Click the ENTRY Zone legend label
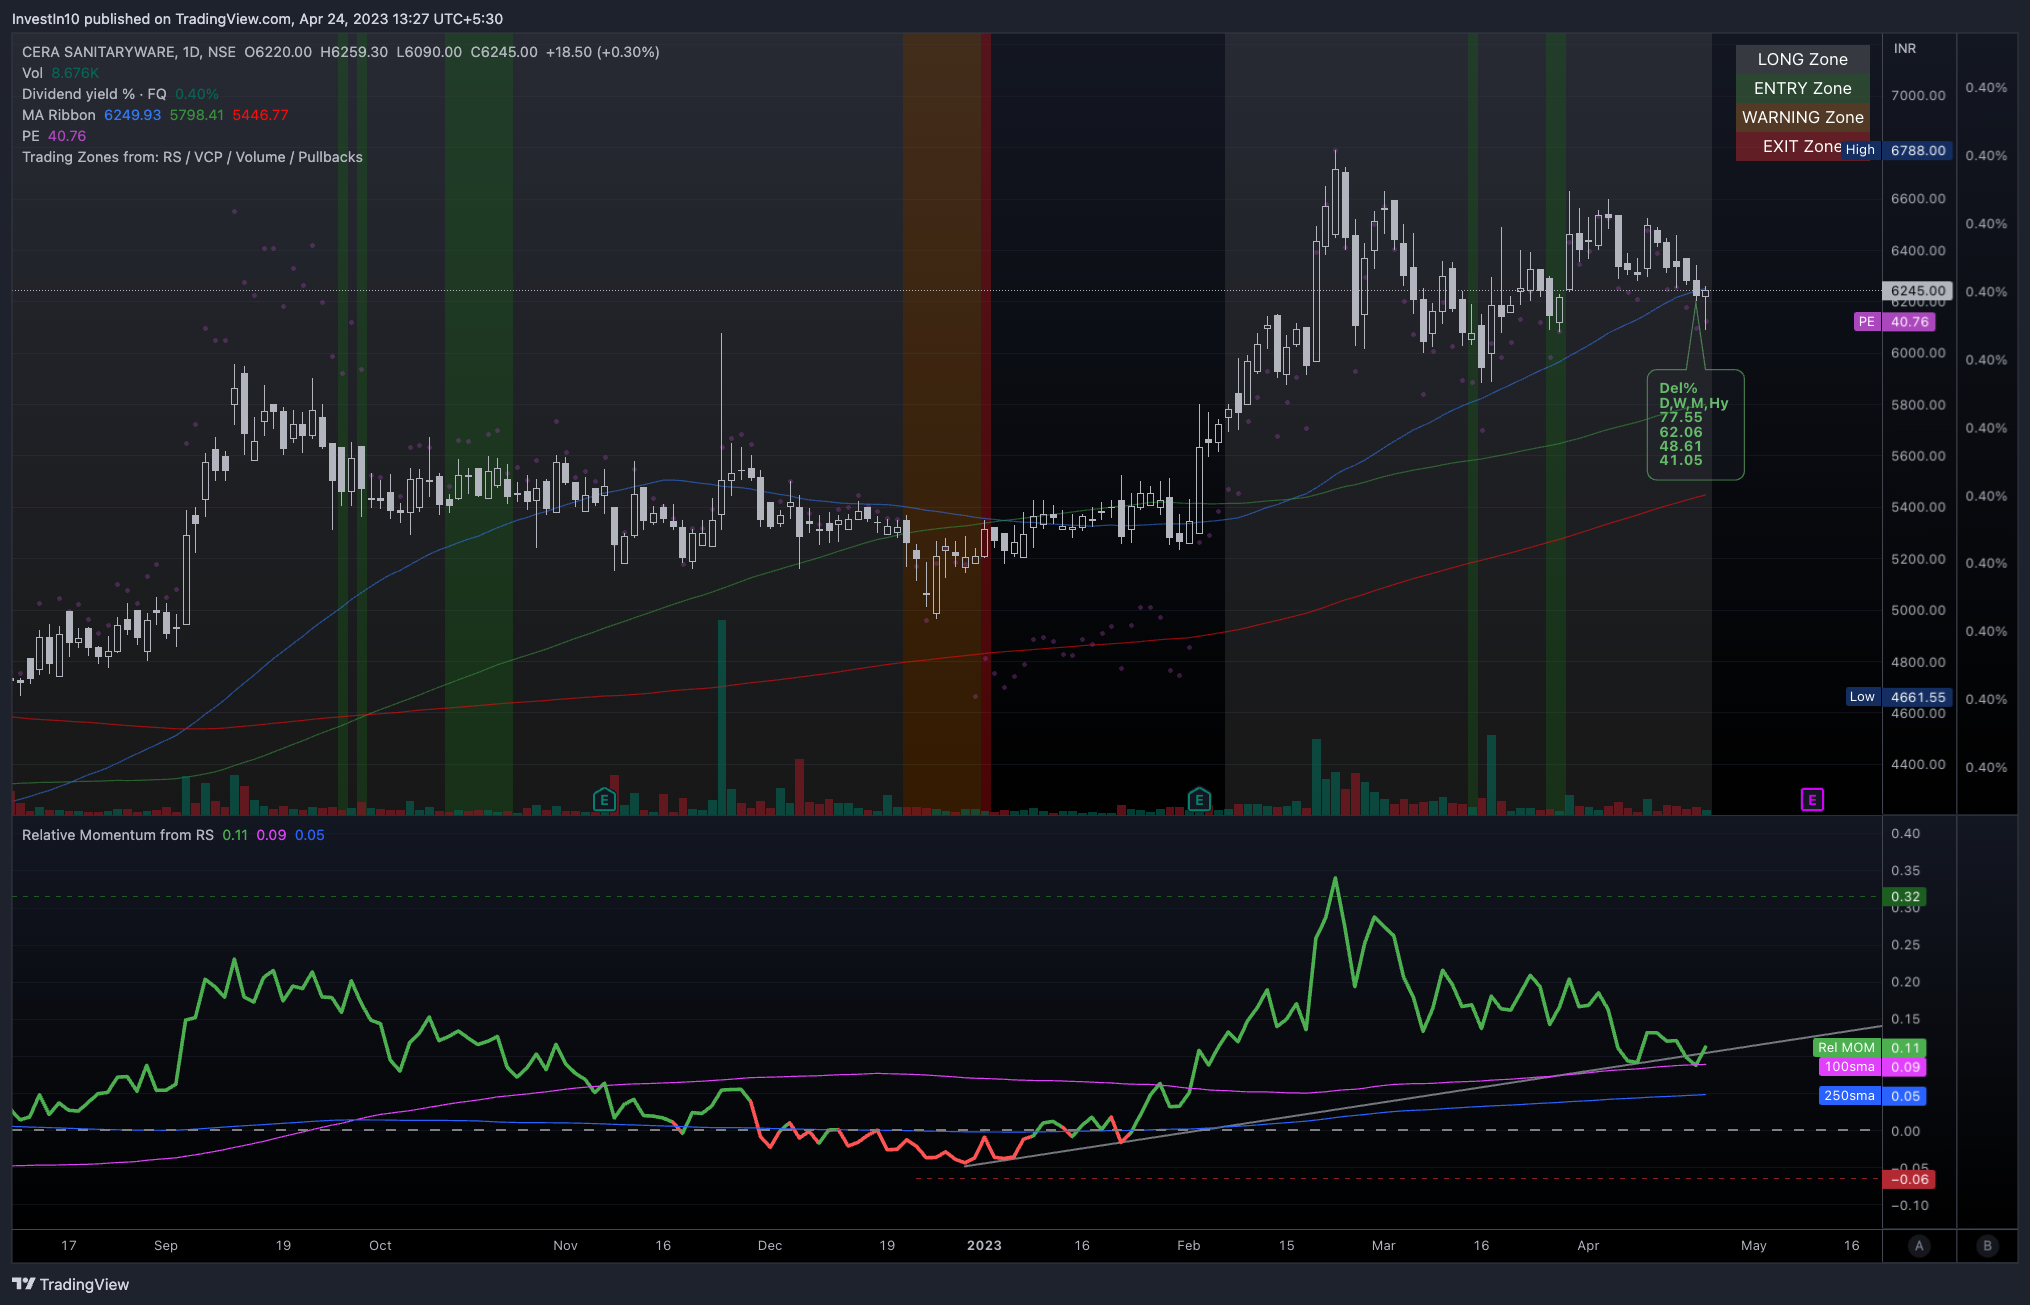The height and width of the screenshot is (1305, 2030). pyautogui.click(x=1802, y=88)
